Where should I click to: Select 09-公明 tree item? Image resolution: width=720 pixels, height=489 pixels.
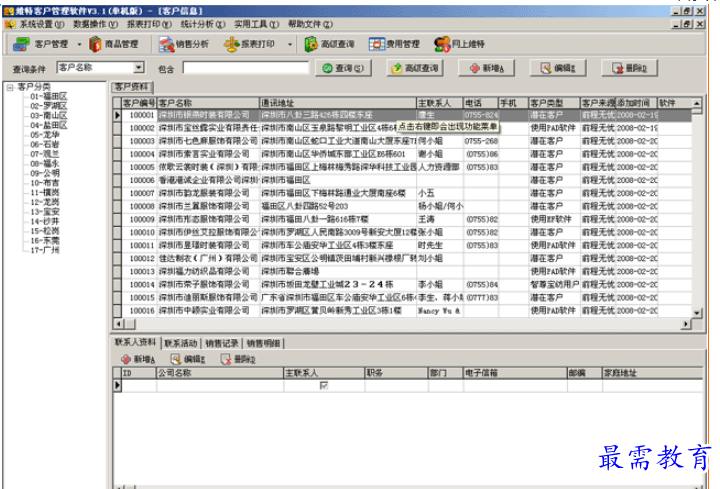point(45,173)
